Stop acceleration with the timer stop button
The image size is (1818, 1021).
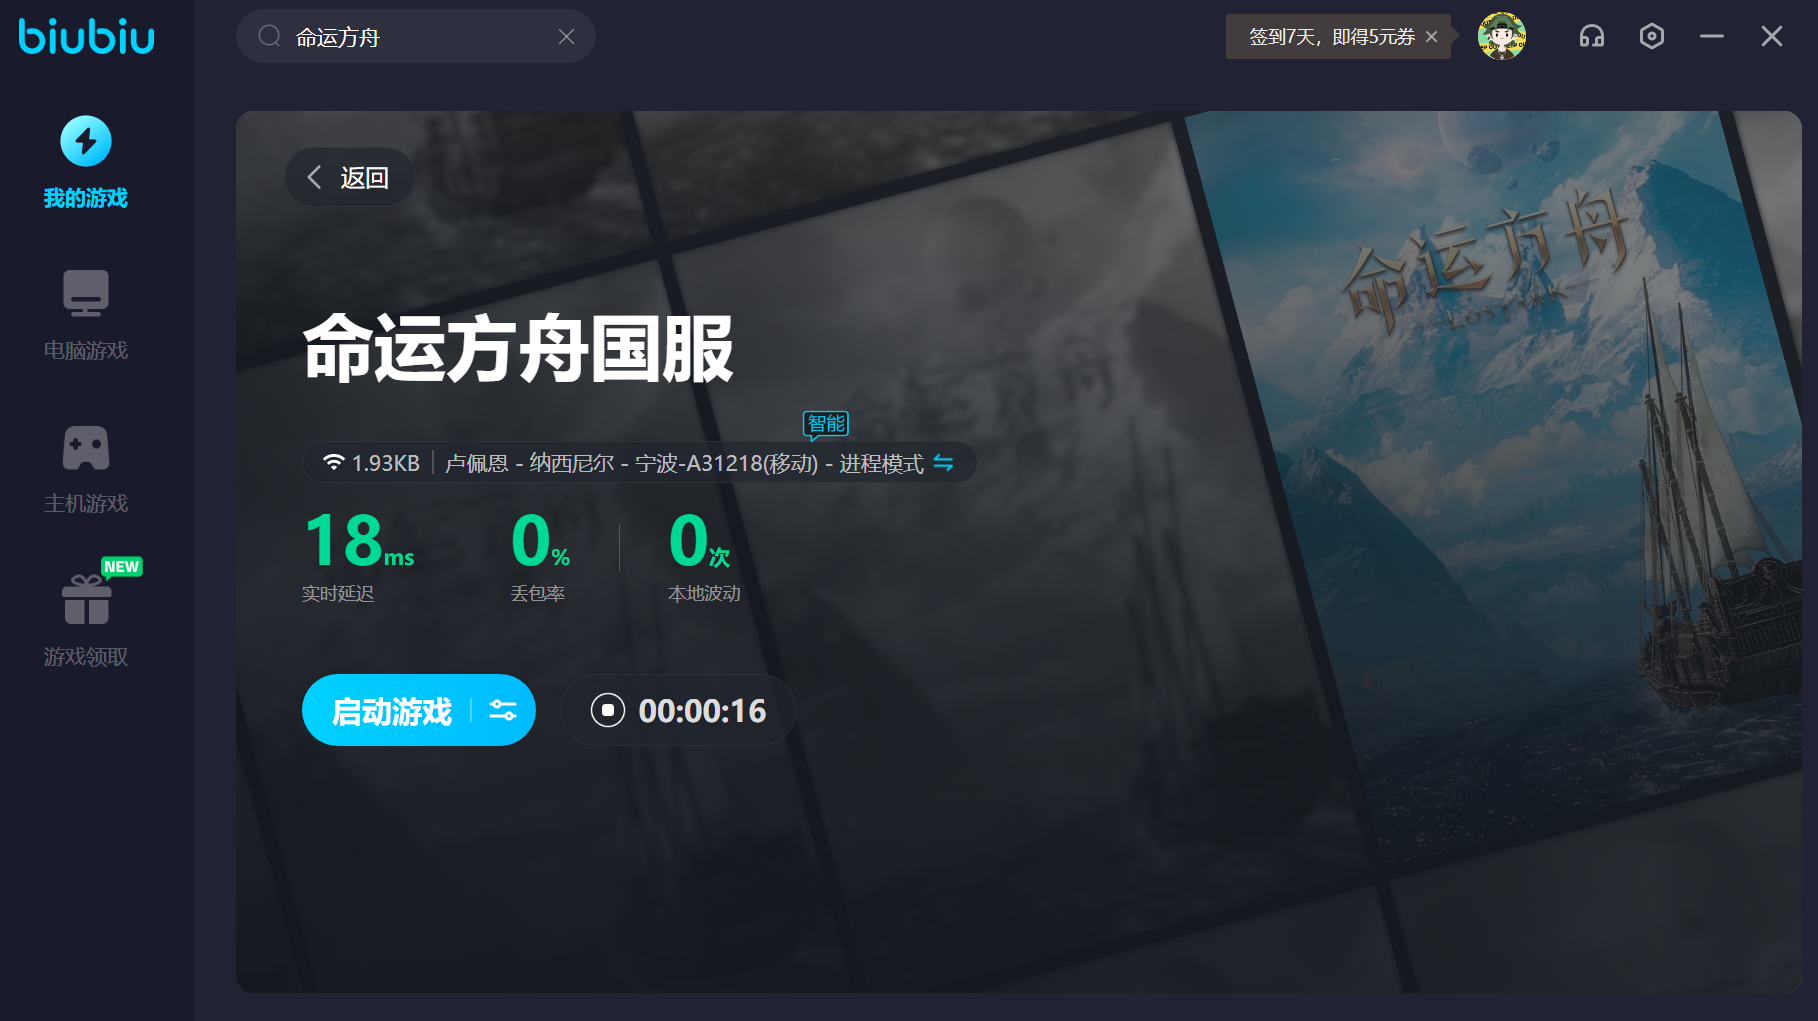608,711
